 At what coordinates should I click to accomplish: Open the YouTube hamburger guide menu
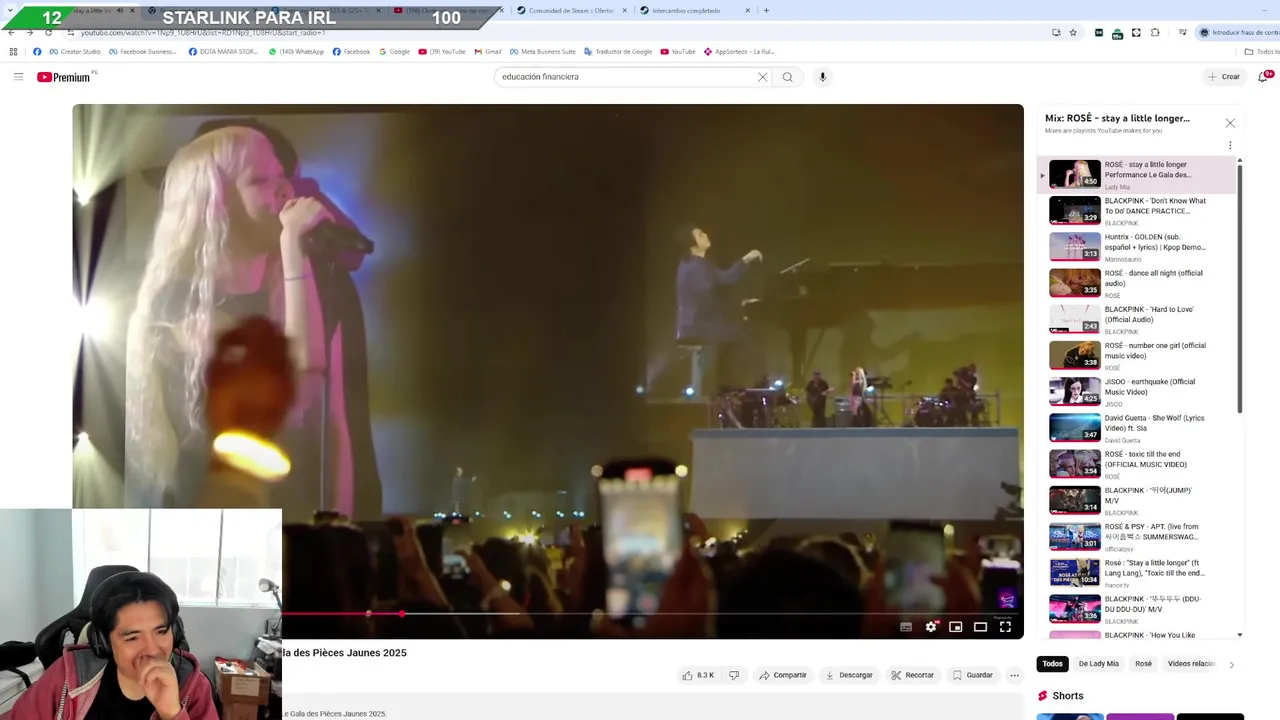[x=18, y=77]
